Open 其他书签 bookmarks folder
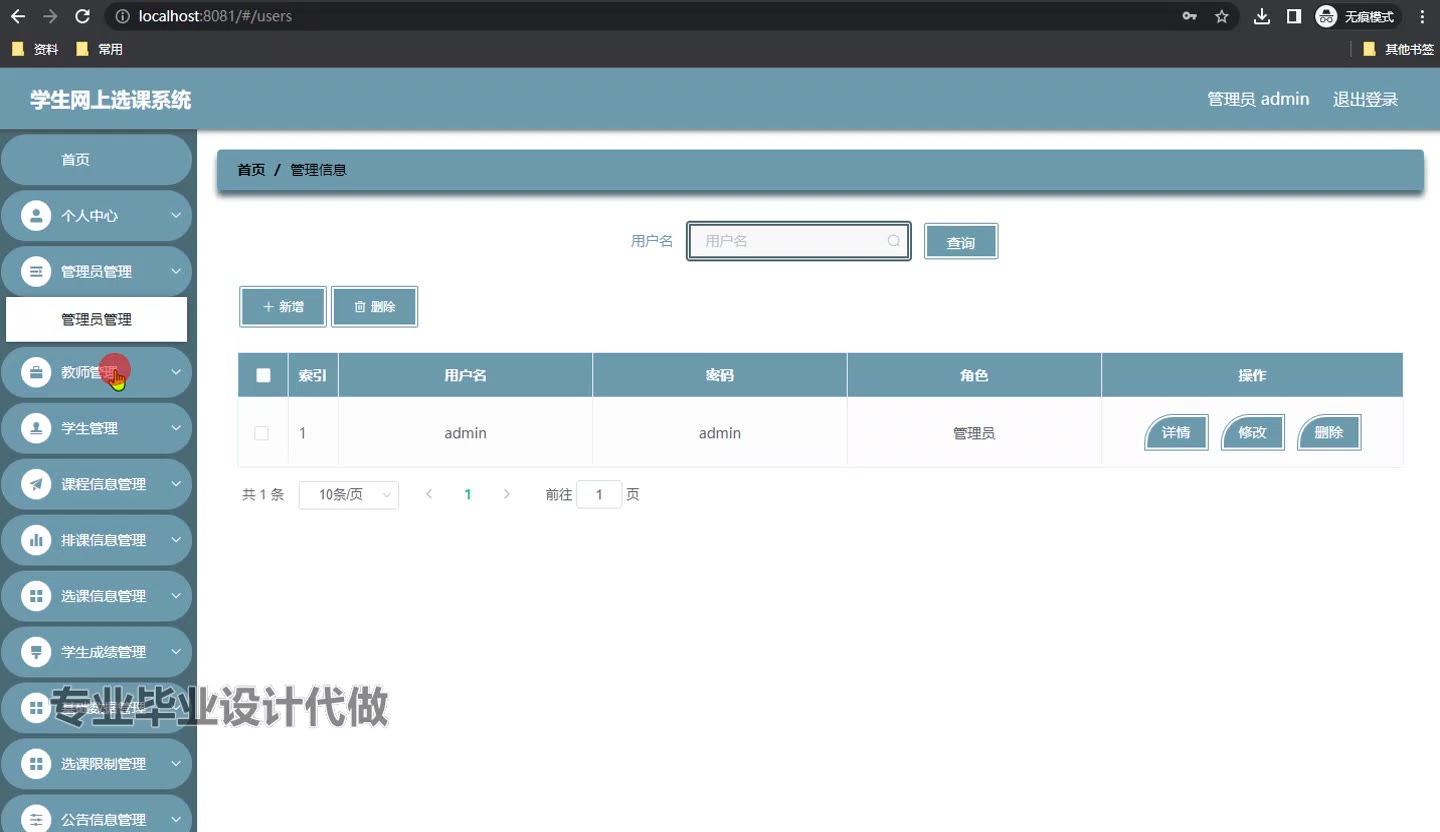The width and height of the screenshot is (1440, 832). (x=1398, y=49)
